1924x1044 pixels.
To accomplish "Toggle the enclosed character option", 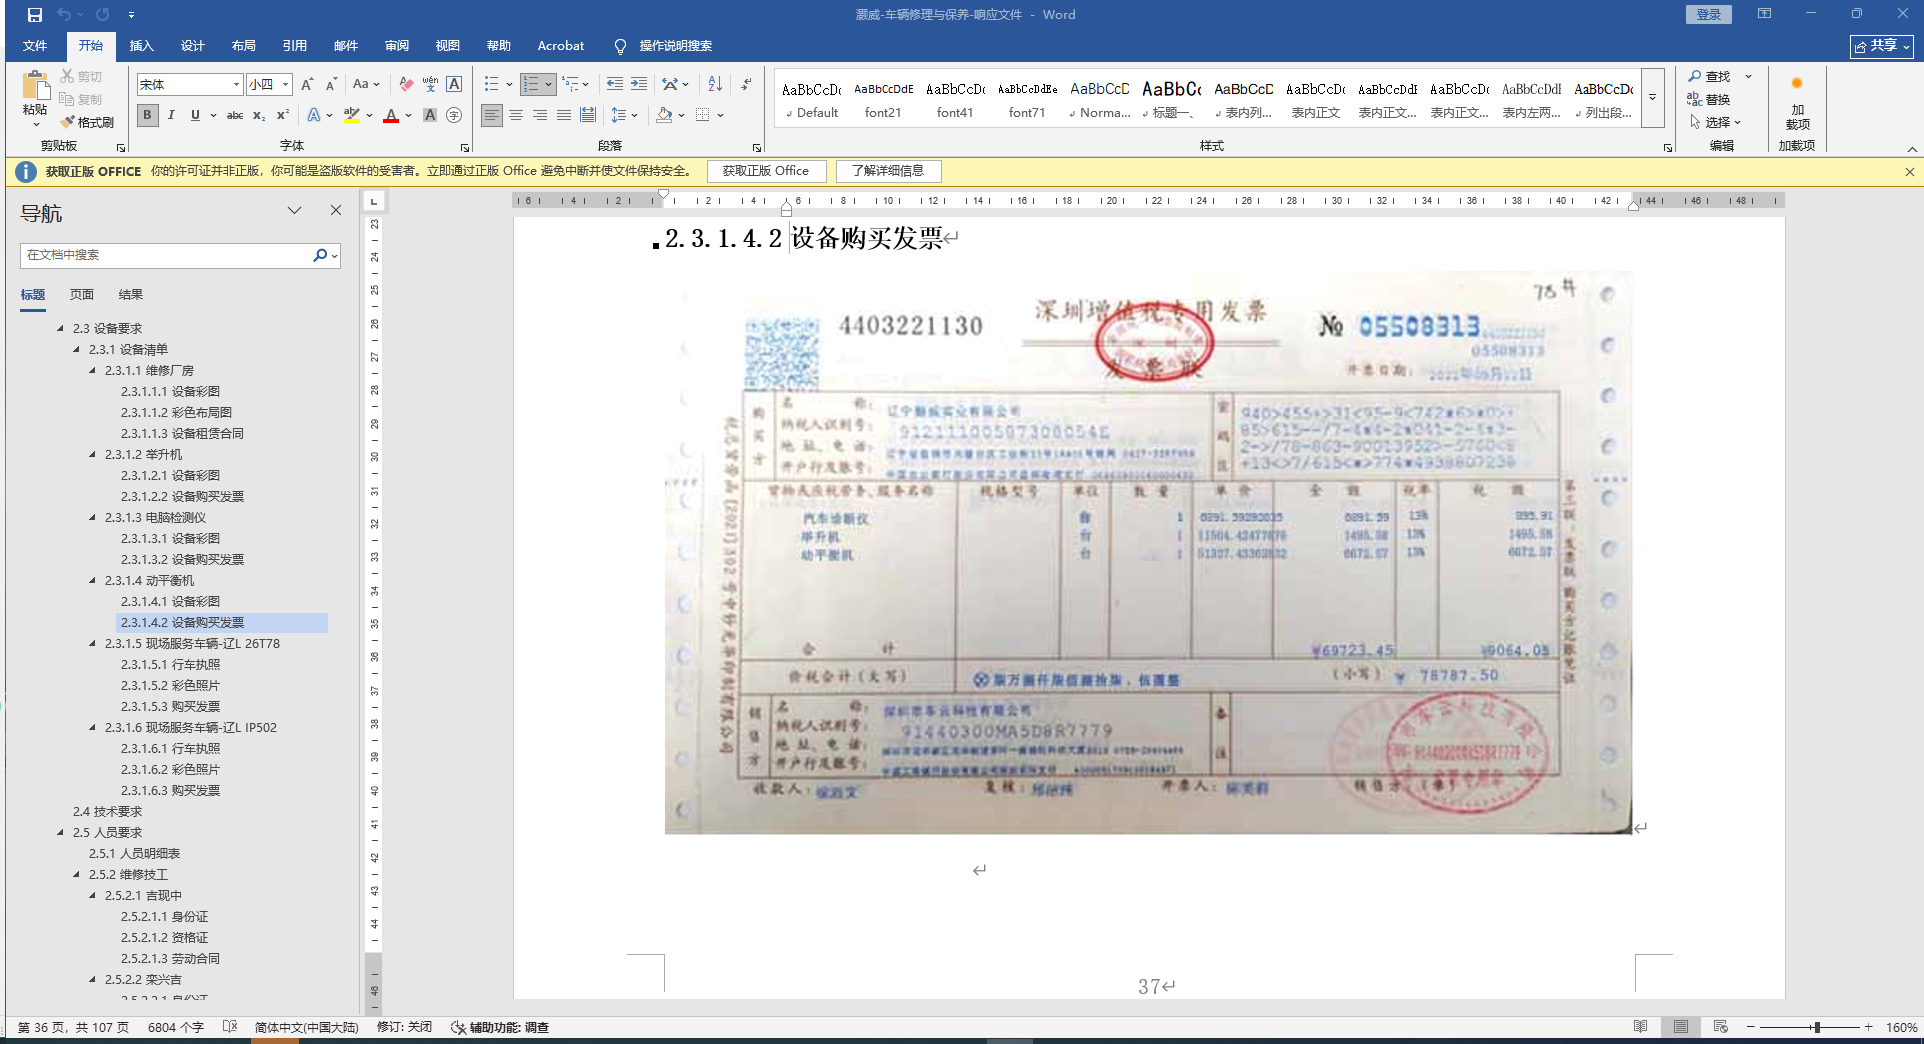I will [454, 115].
